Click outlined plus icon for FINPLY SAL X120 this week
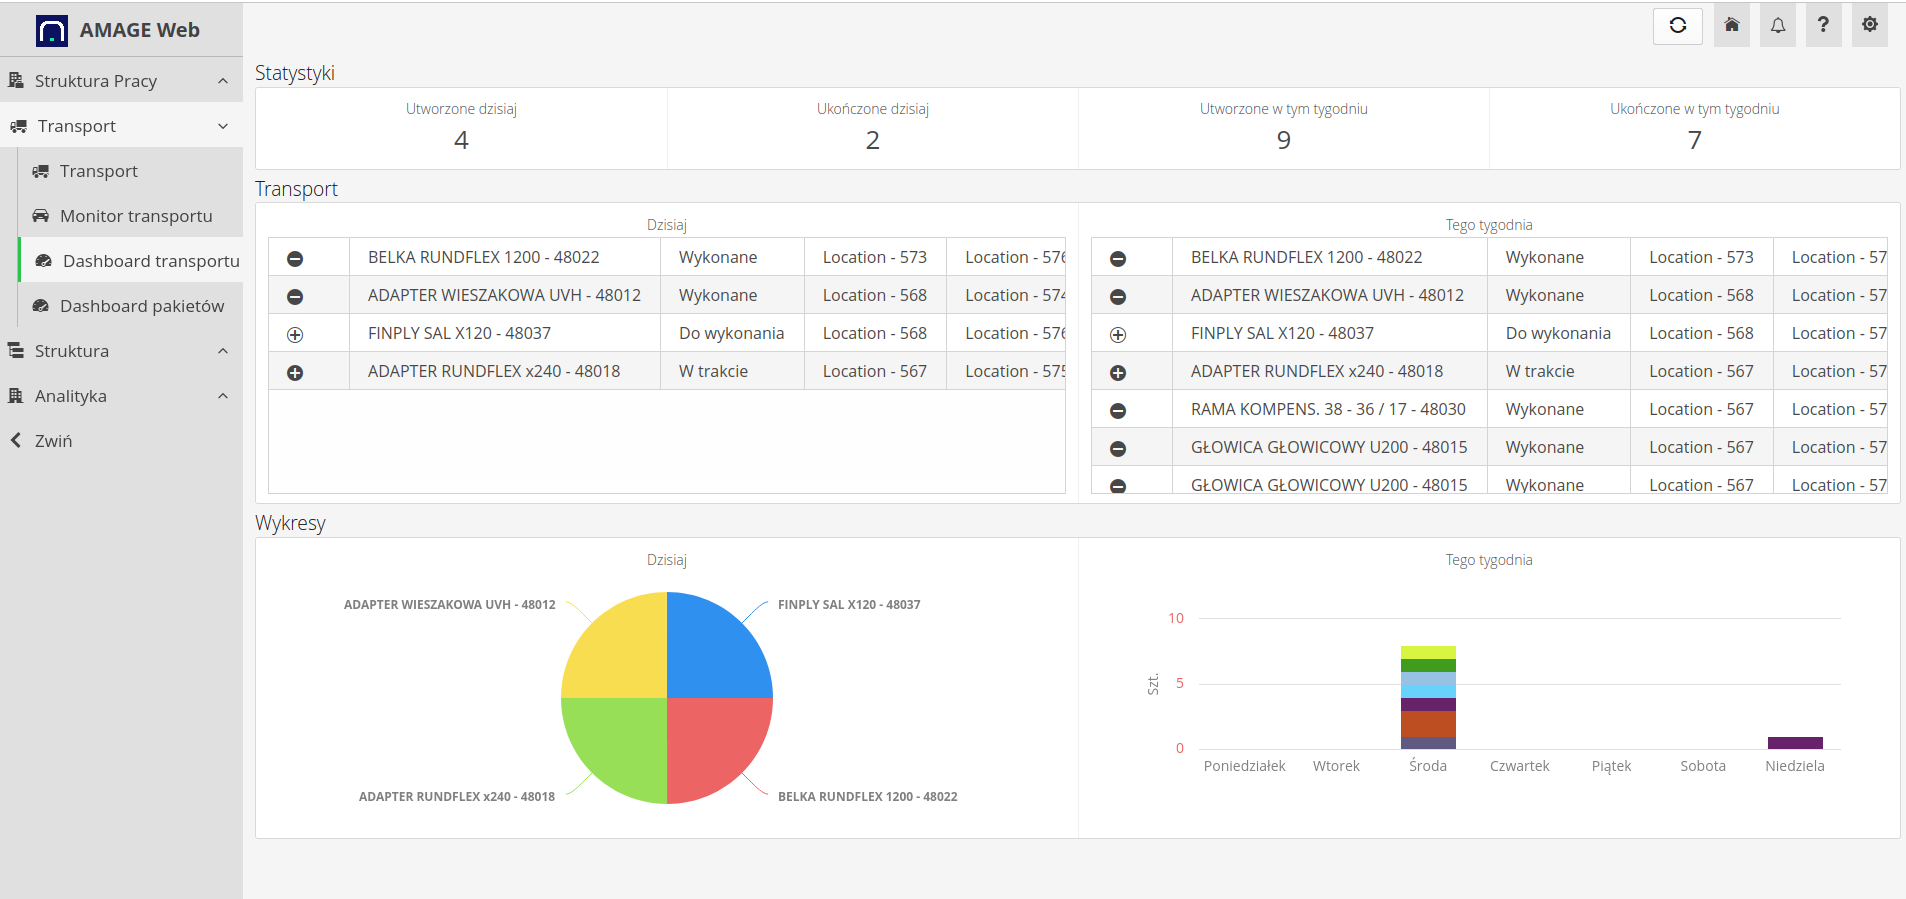This screenshot has width=1906, height=899. coord(1118,335)
